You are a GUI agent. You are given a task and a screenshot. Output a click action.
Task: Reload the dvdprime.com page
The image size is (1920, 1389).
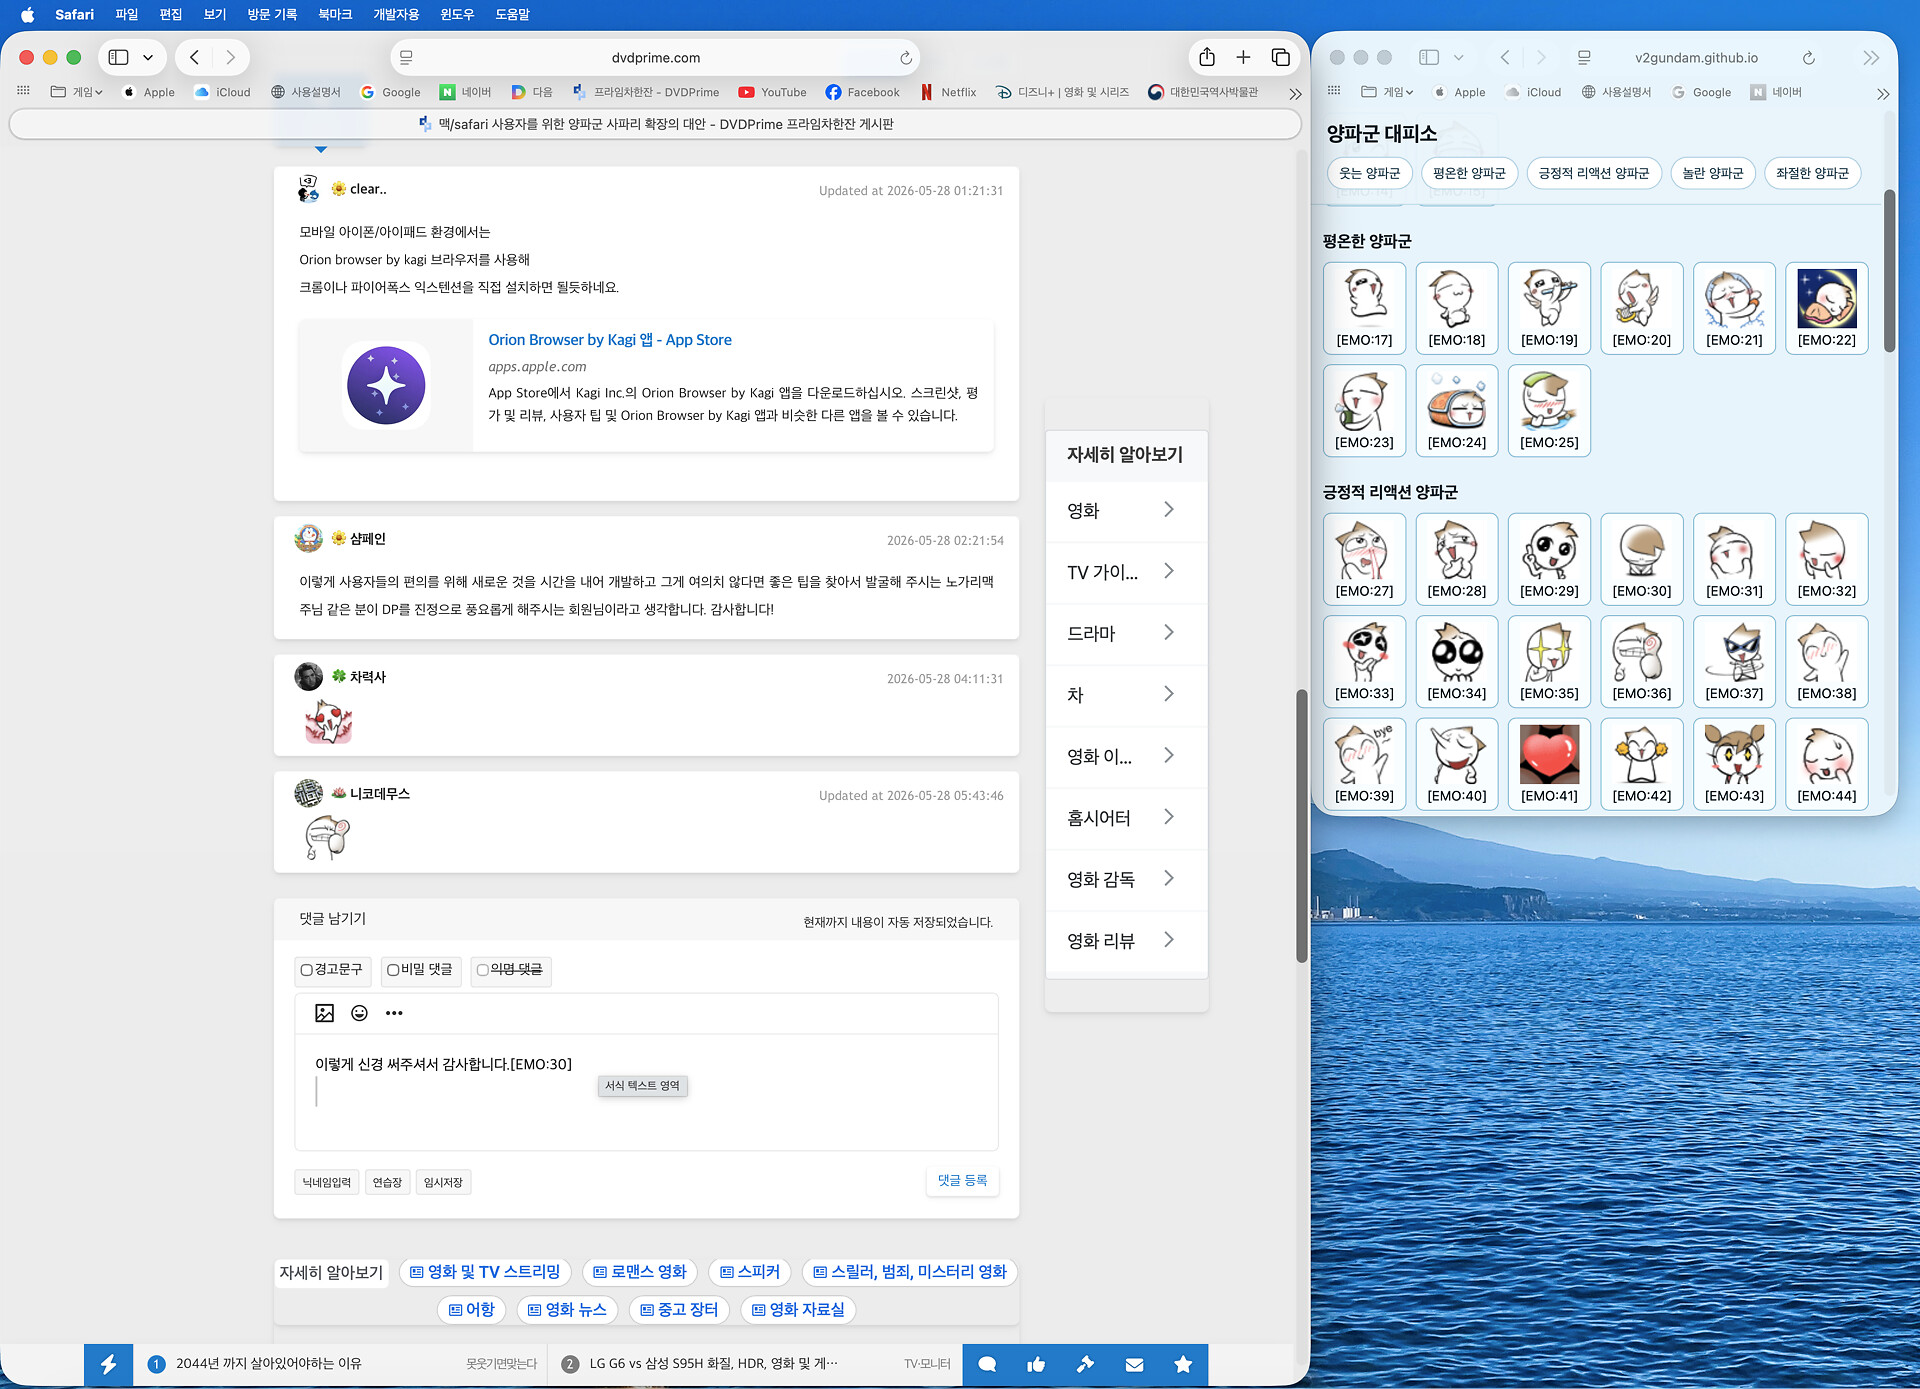(905, 58)
